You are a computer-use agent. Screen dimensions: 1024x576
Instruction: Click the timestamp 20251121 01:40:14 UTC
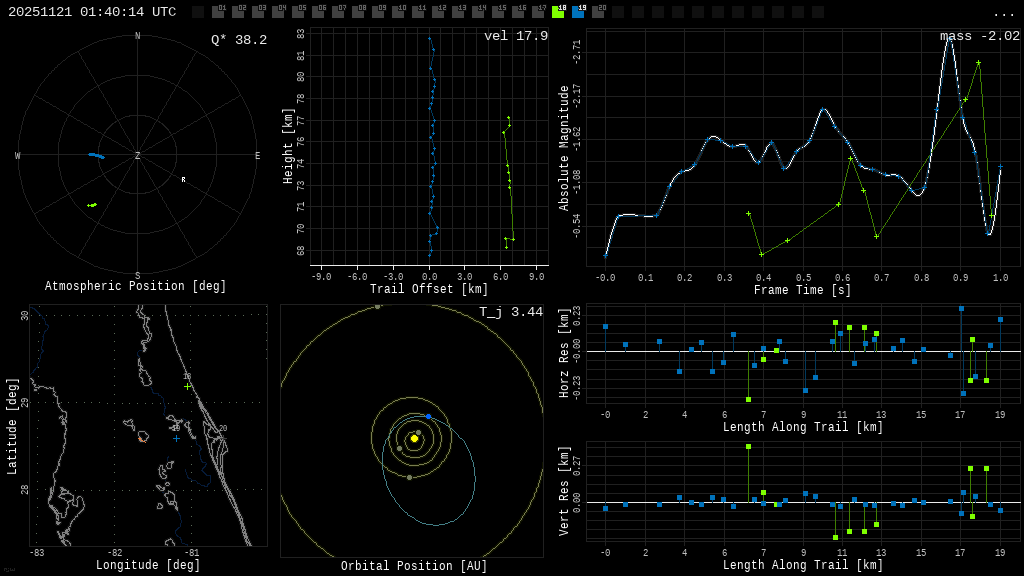pos(92,12)
